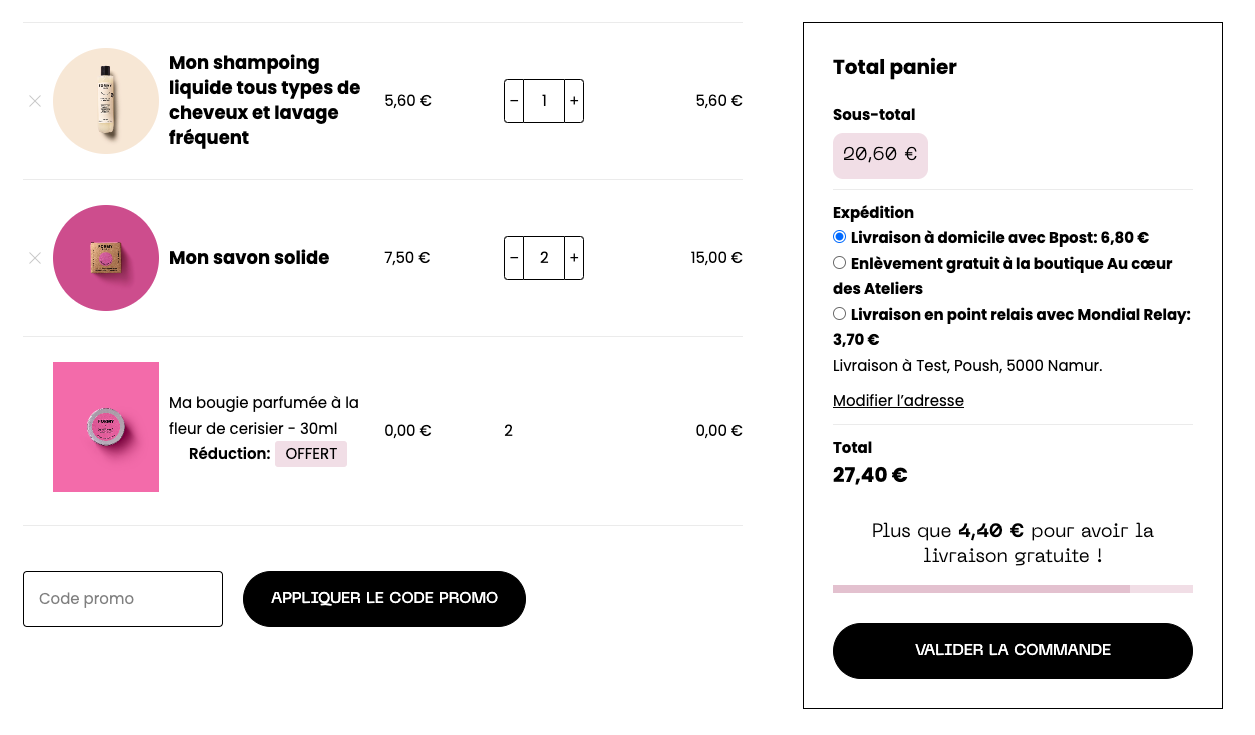Open Mon savon solide product title link

coord(249,258)
